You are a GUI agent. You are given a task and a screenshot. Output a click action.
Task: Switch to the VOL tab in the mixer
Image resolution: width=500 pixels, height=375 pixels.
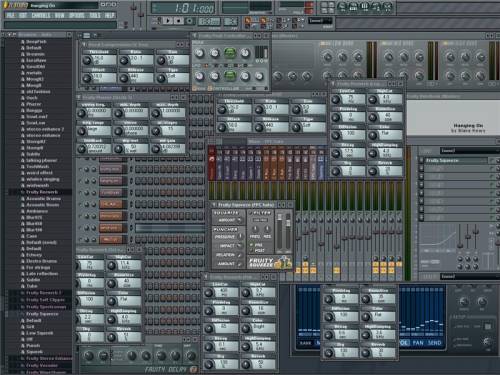tap(404, 343)
